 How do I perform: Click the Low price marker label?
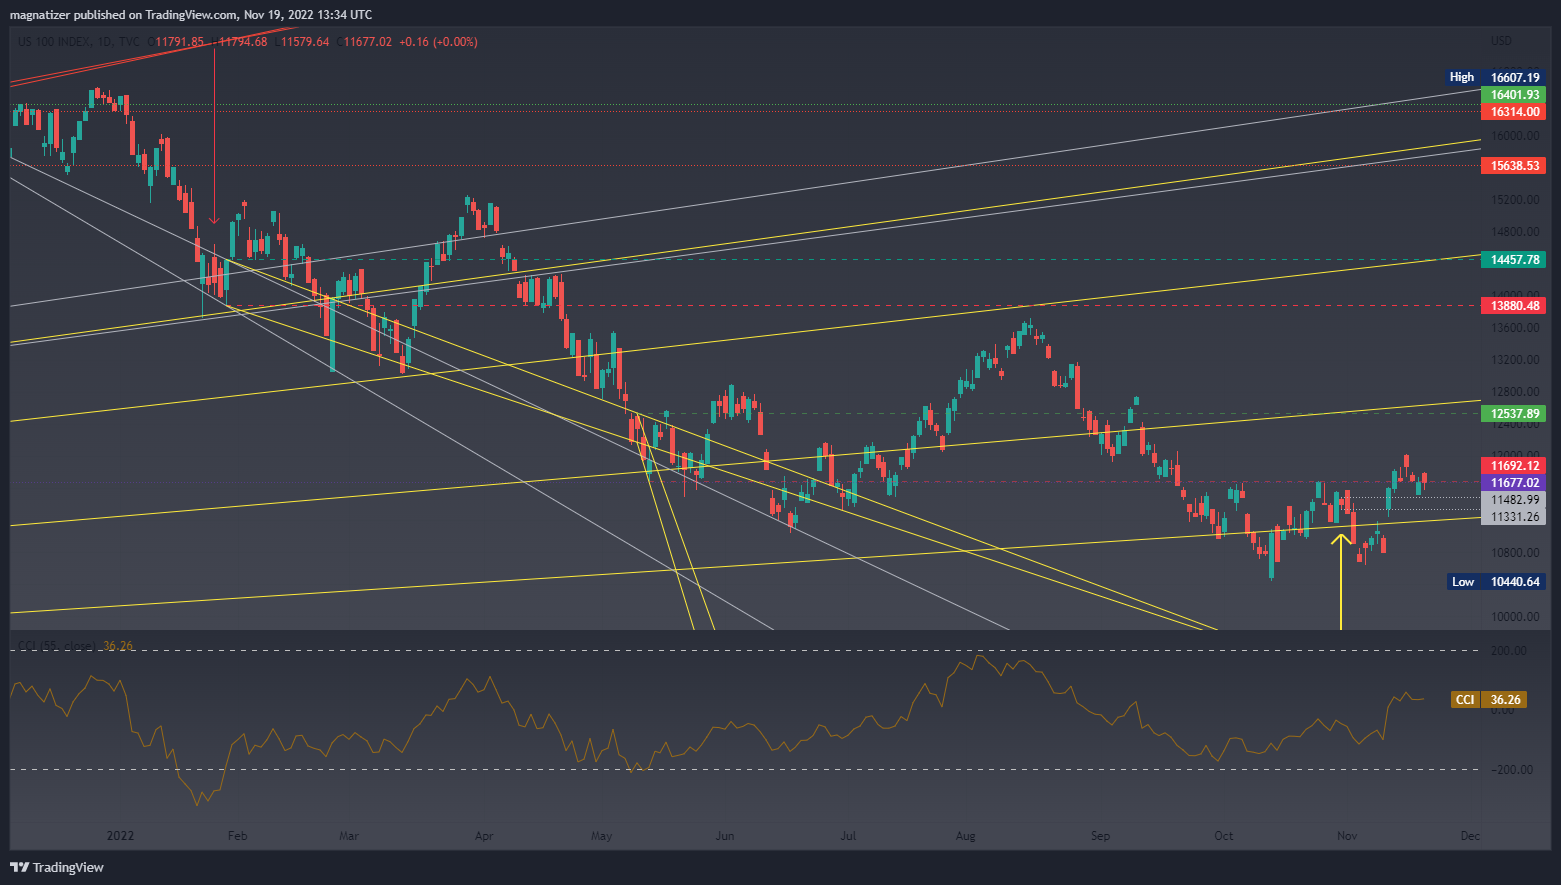point(1462,581)
